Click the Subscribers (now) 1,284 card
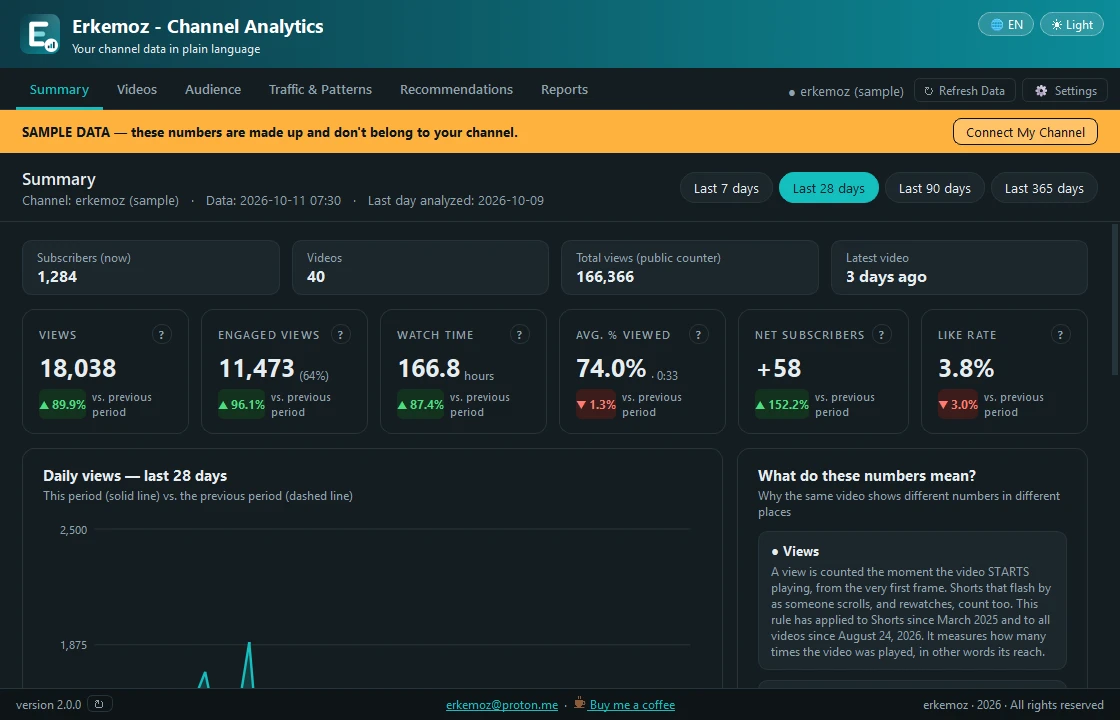The height and width of the screenshot is (720, 1120). pos(151,267)
